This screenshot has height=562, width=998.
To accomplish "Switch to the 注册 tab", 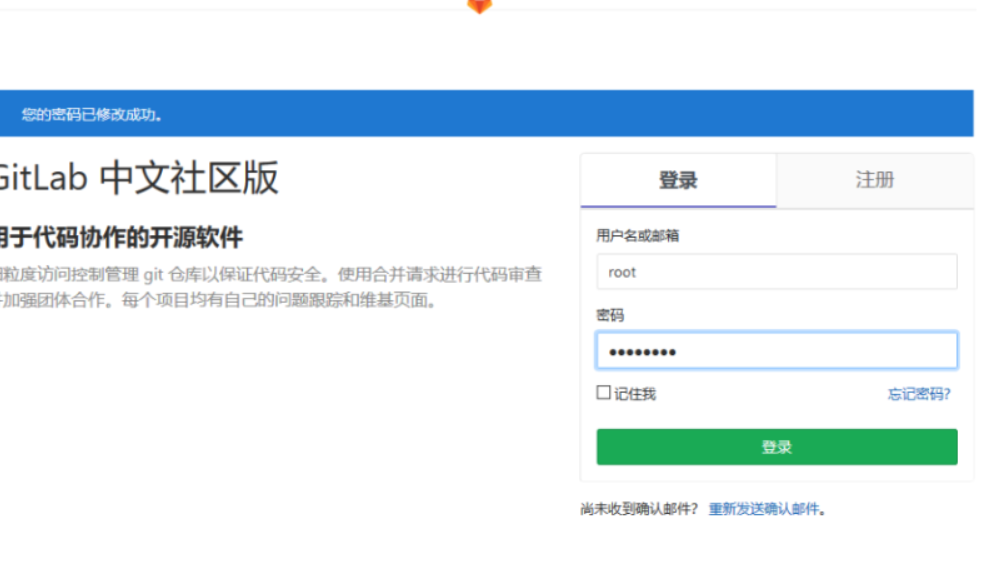I will coord(875,180).
